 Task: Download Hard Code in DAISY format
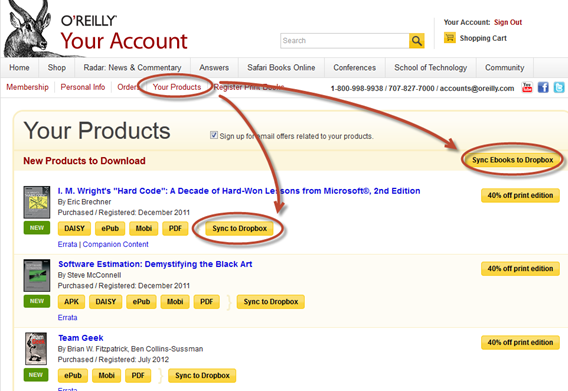pyautogui.click(x=74, y=228)
